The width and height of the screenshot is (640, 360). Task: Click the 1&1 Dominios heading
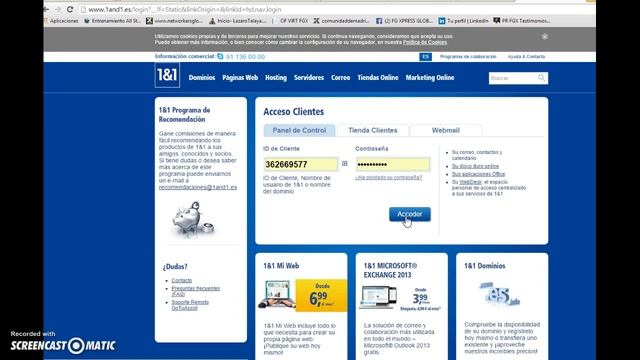click(x=484, y=266)
